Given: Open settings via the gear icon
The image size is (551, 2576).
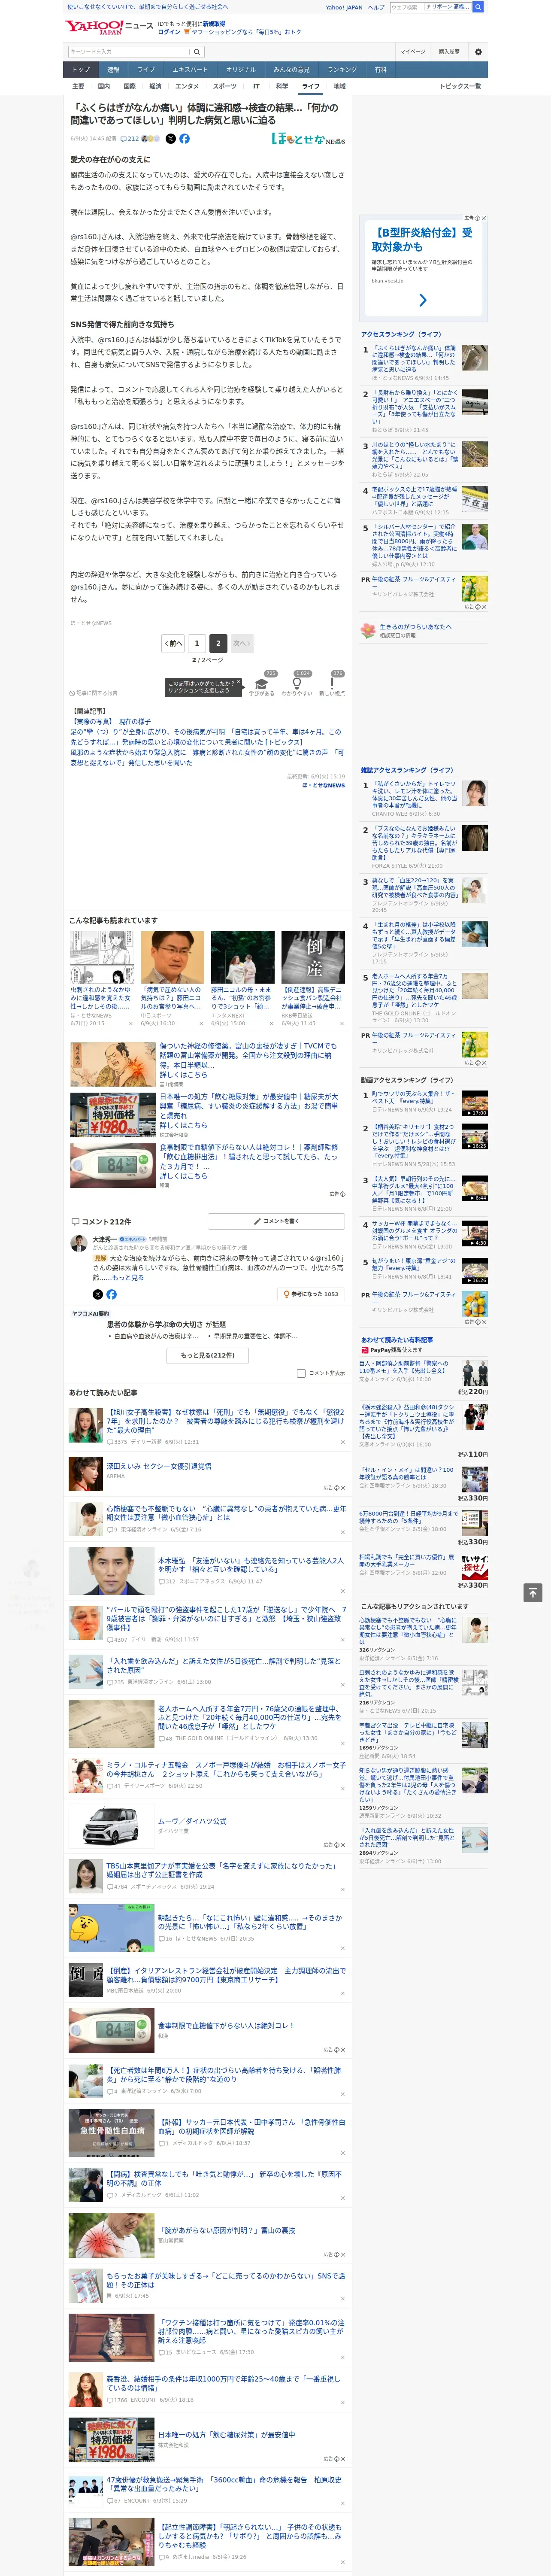Looking at the screenshot, I should point(478,52).
